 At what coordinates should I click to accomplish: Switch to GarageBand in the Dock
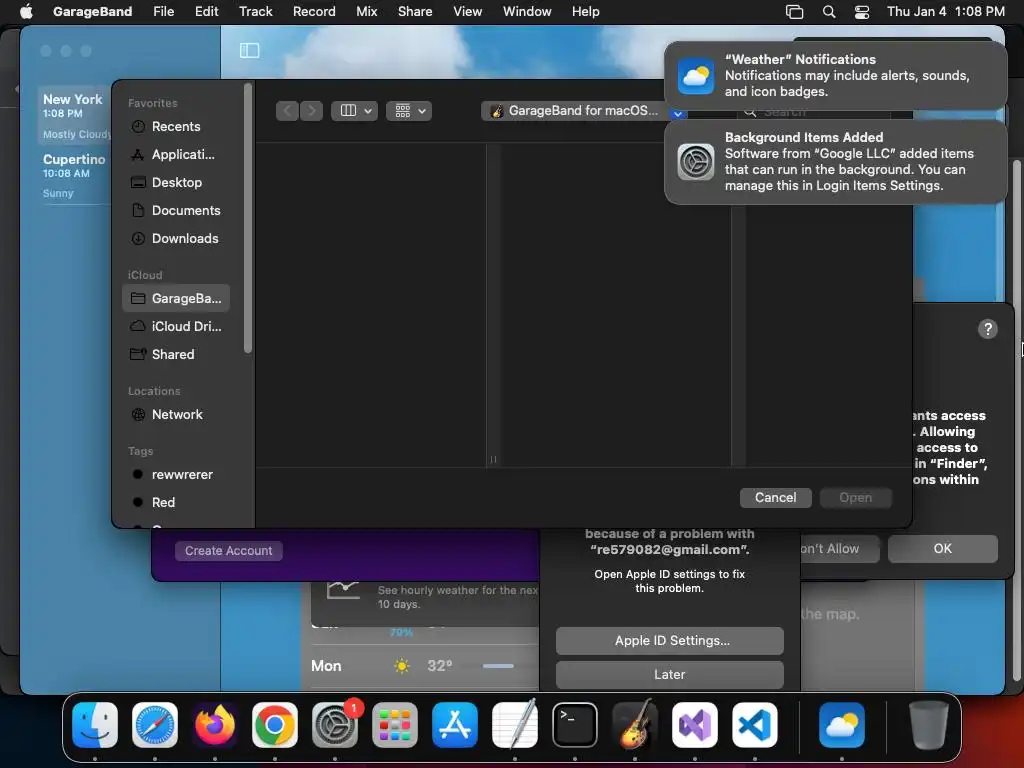click(635, 725)
